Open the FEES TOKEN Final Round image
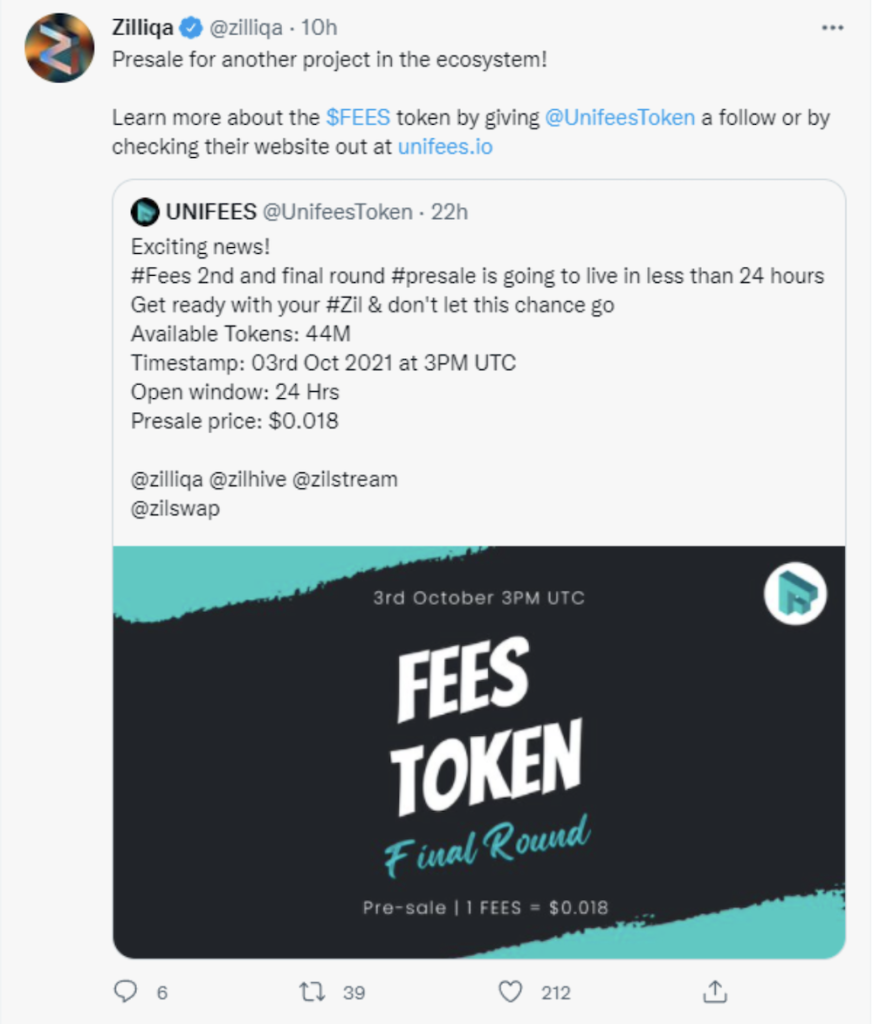The width and height of the screenshot is (873, 1024). [479, 752]
